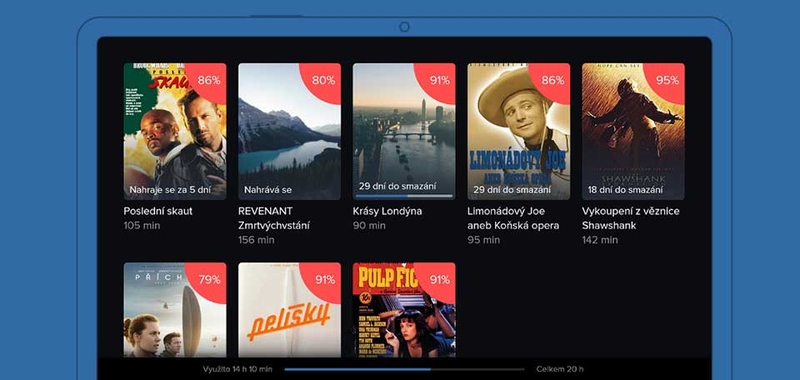The width and height of the screenshot is (800, 380).
Task: Open the Poslední skaut movie poster
Action: 175,131
